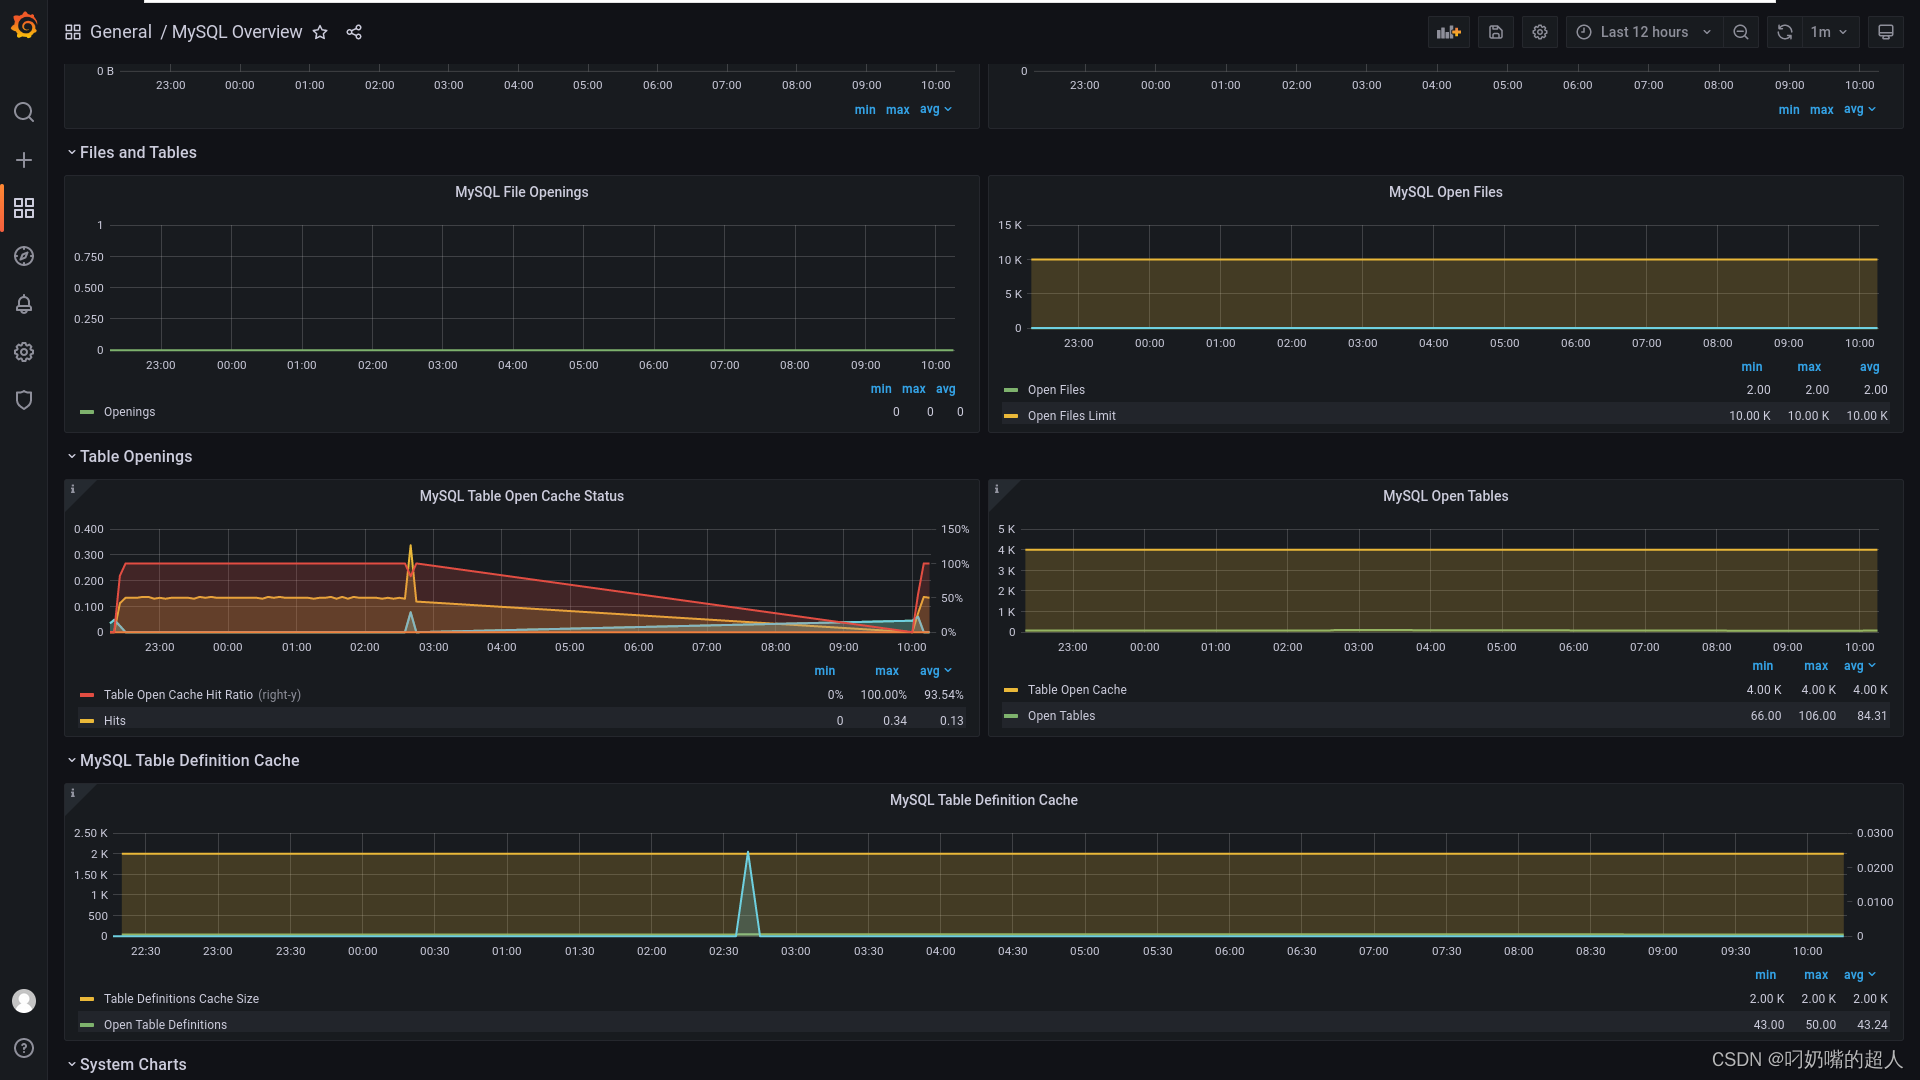Show info for MySQL Open Tables panel

[x=997, y=489]
